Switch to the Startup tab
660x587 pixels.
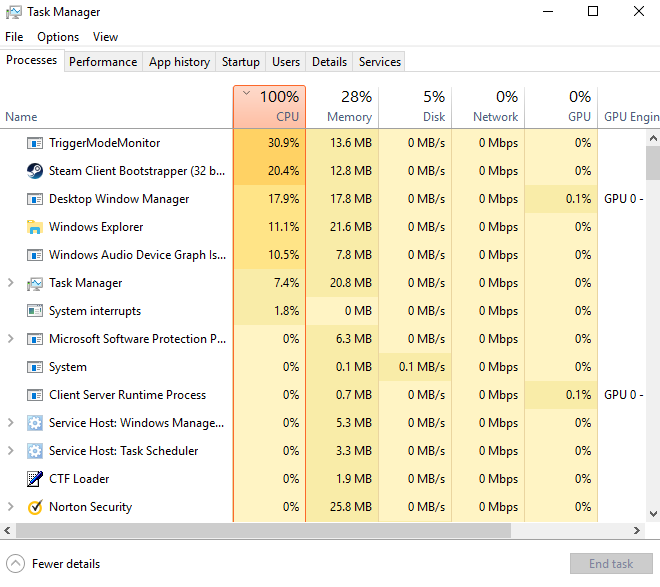241,62
